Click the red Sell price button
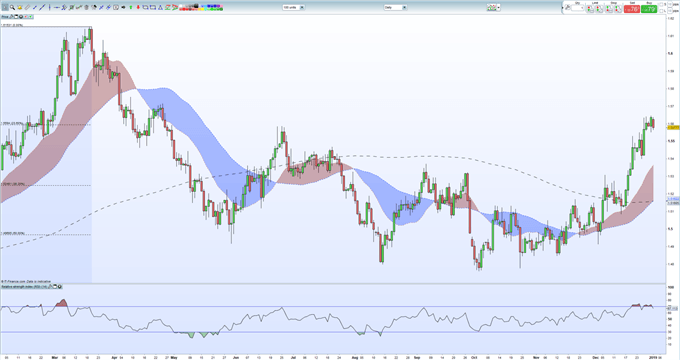680x360 pixels. pyautogui.click(x=632, y=9)
